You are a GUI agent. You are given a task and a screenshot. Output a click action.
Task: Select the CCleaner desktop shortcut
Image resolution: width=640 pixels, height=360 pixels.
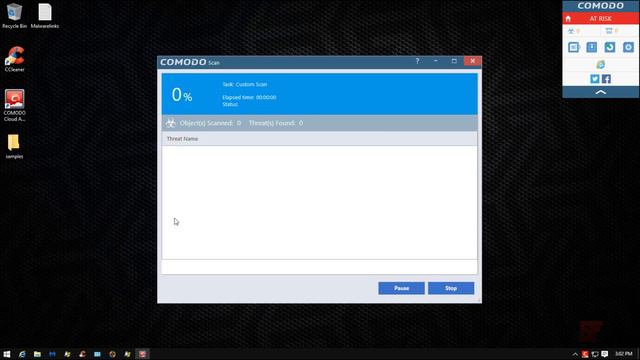click(x=14, y=59)
